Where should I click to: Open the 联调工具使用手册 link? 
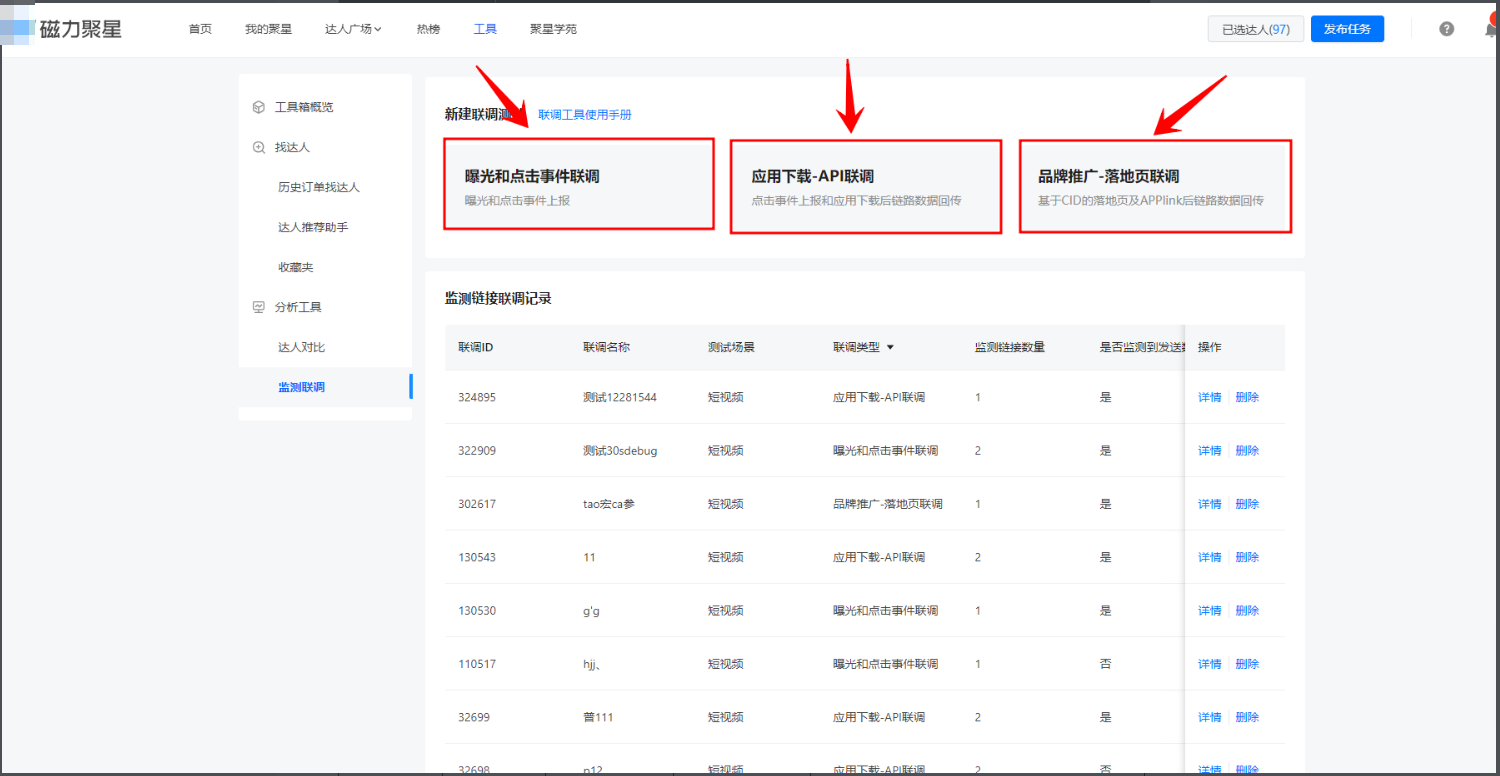(x=585, y=115)
